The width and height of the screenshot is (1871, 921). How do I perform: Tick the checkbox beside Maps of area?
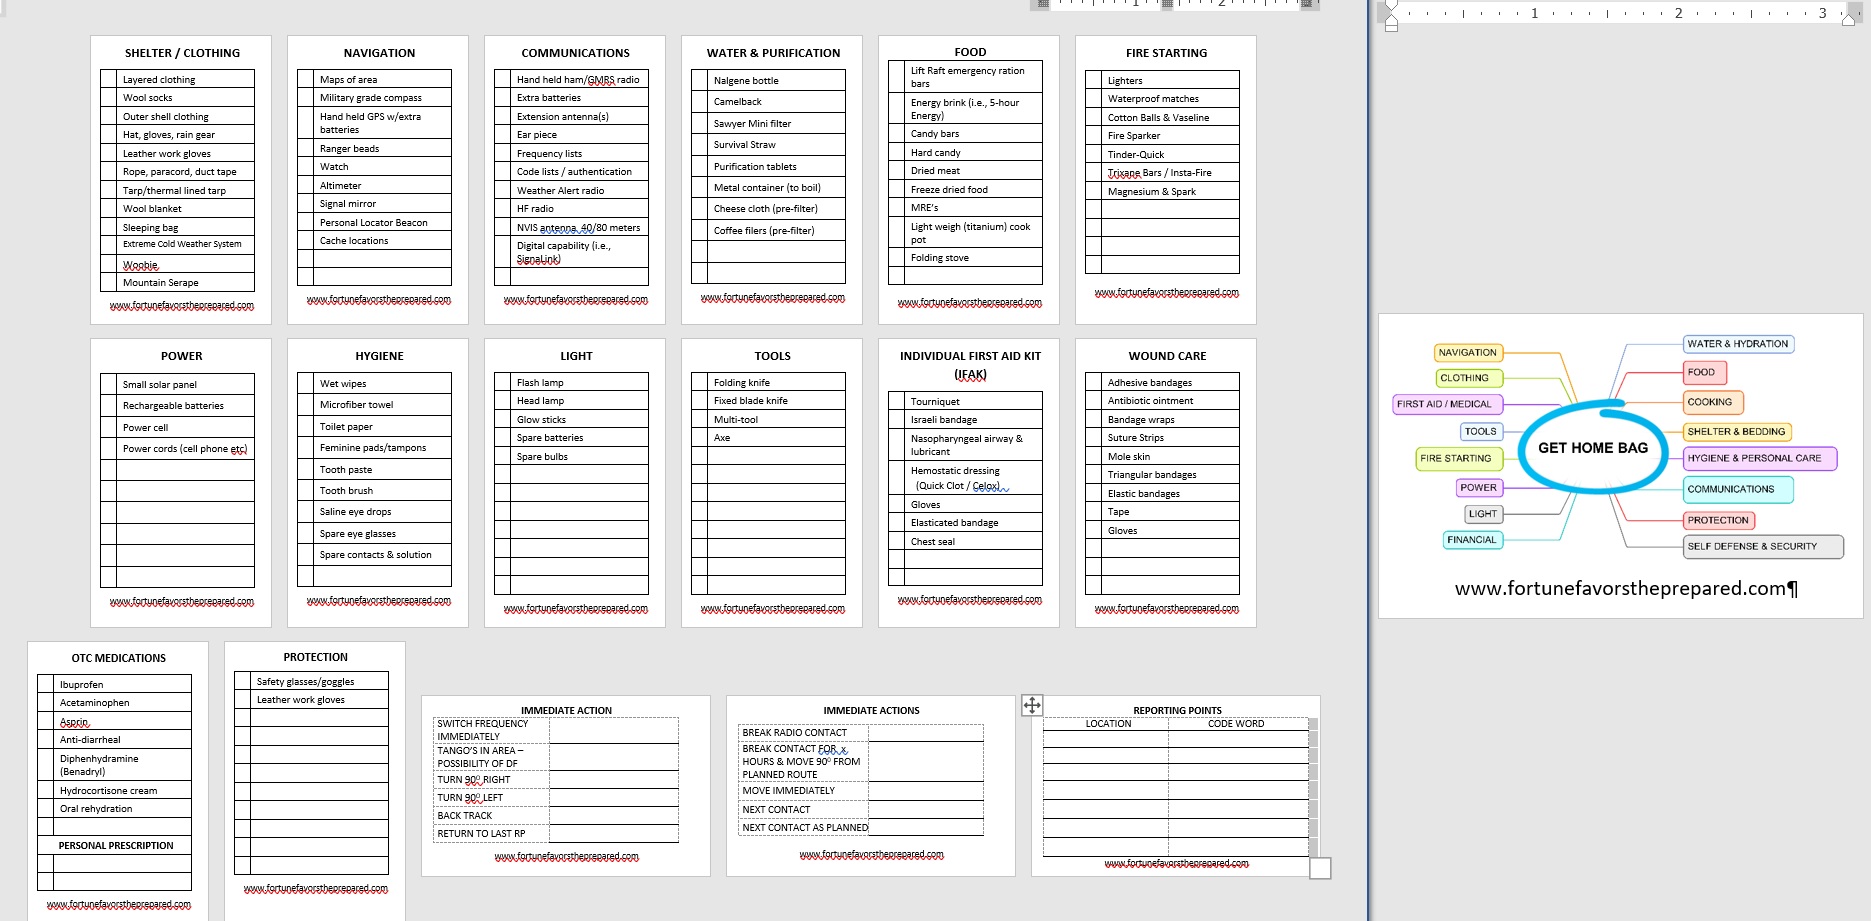tap(306, 80)
